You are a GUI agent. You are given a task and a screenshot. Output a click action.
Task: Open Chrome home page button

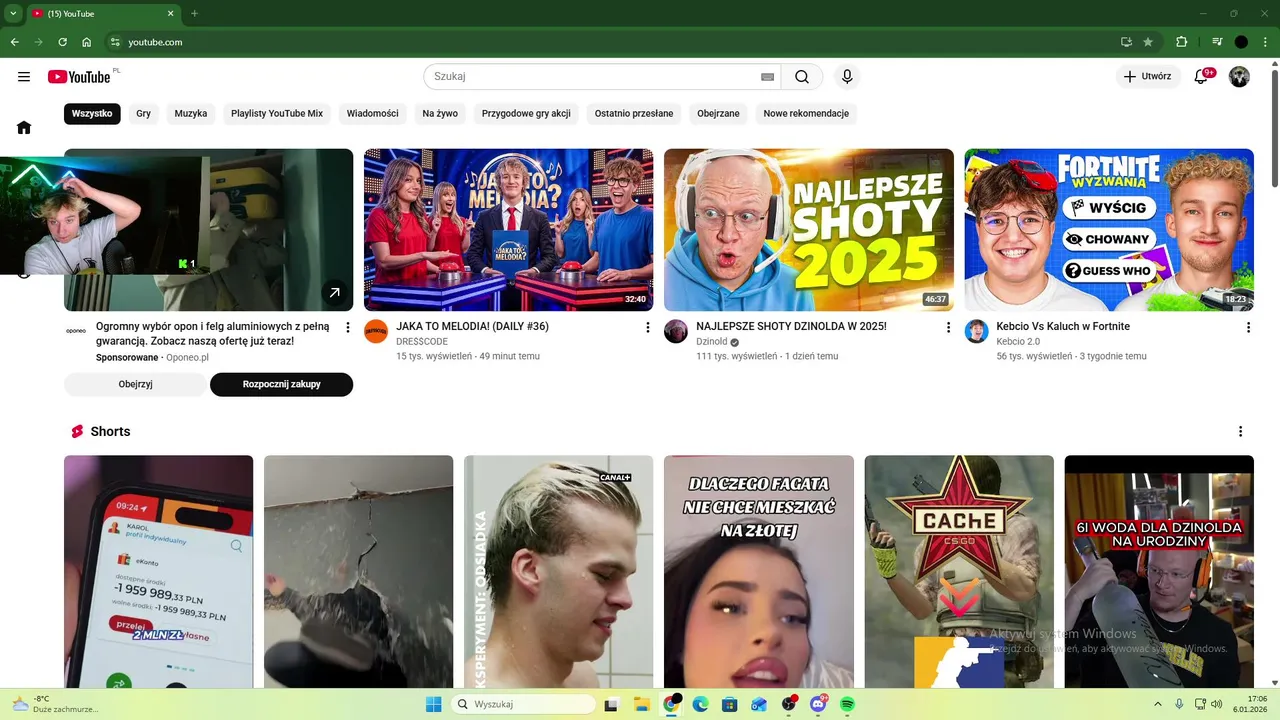[x=87, y=42]
